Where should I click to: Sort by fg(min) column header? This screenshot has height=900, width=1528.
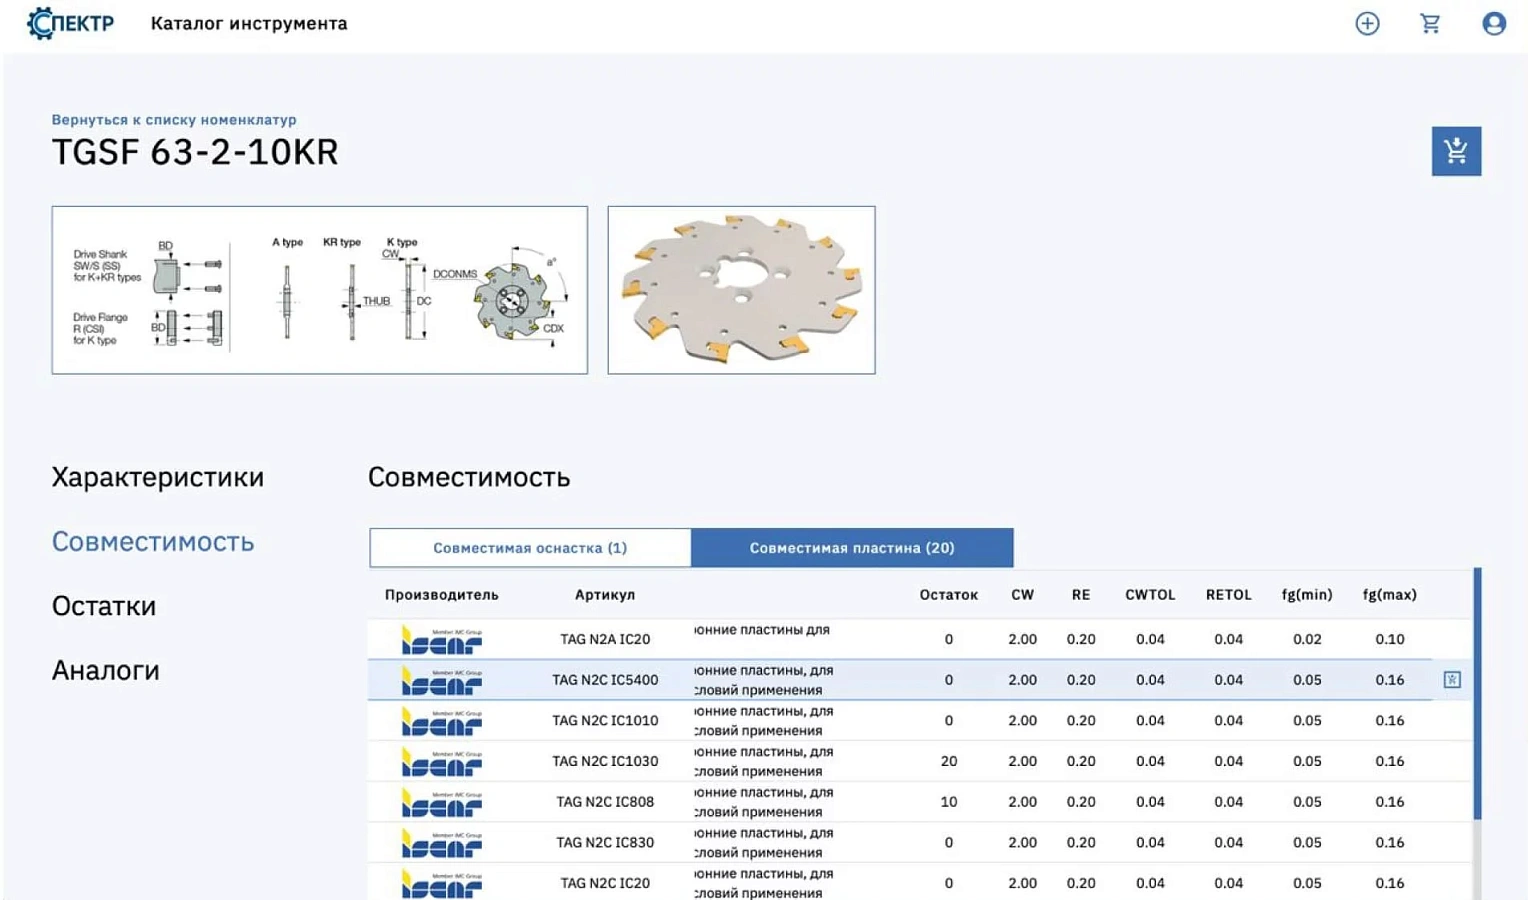coord(1307,594)
